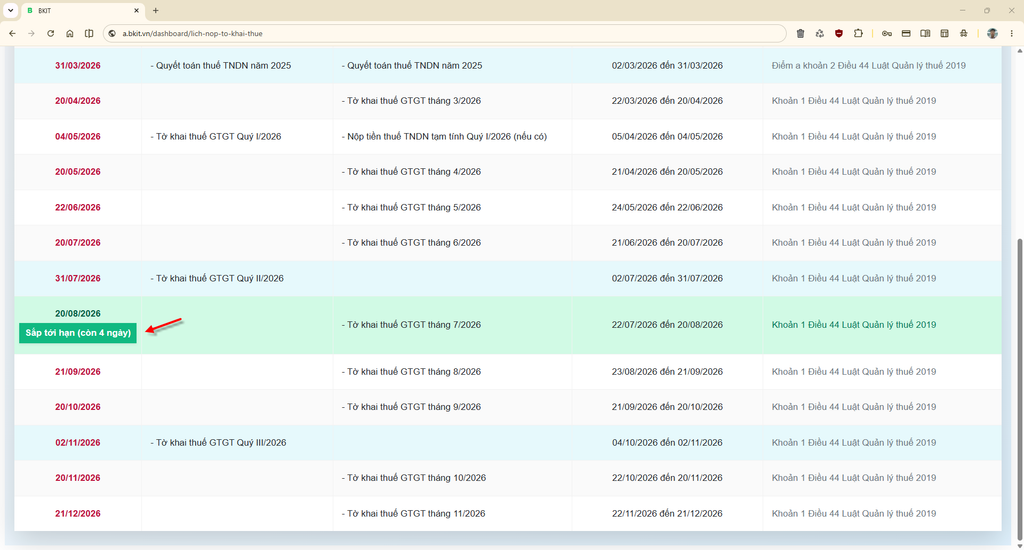Viewport: 1024px width, 550px height.
Task: Click period '24/05/2026 đến 22/06/2026'
Action: (x=667, y=207)
